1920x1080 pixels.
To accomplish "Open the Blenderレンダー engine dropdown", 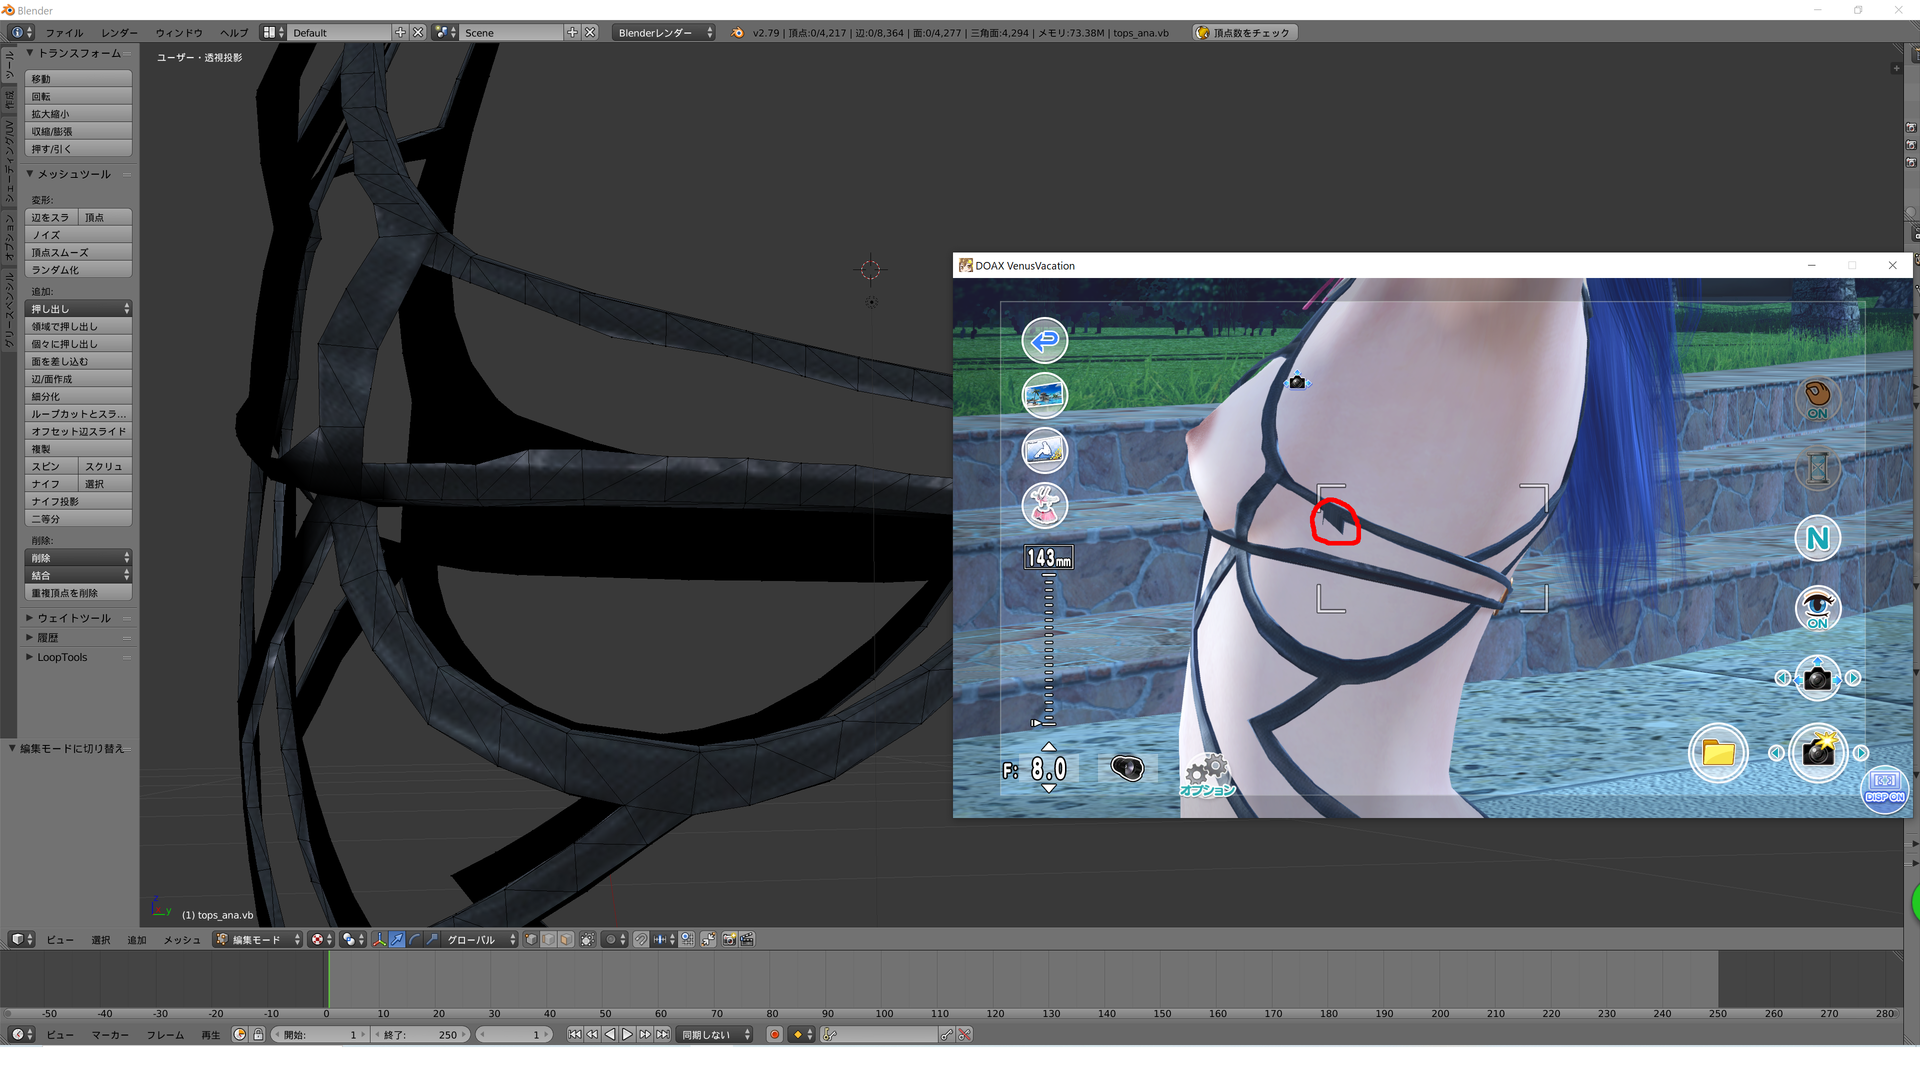I will pos(664,32).
